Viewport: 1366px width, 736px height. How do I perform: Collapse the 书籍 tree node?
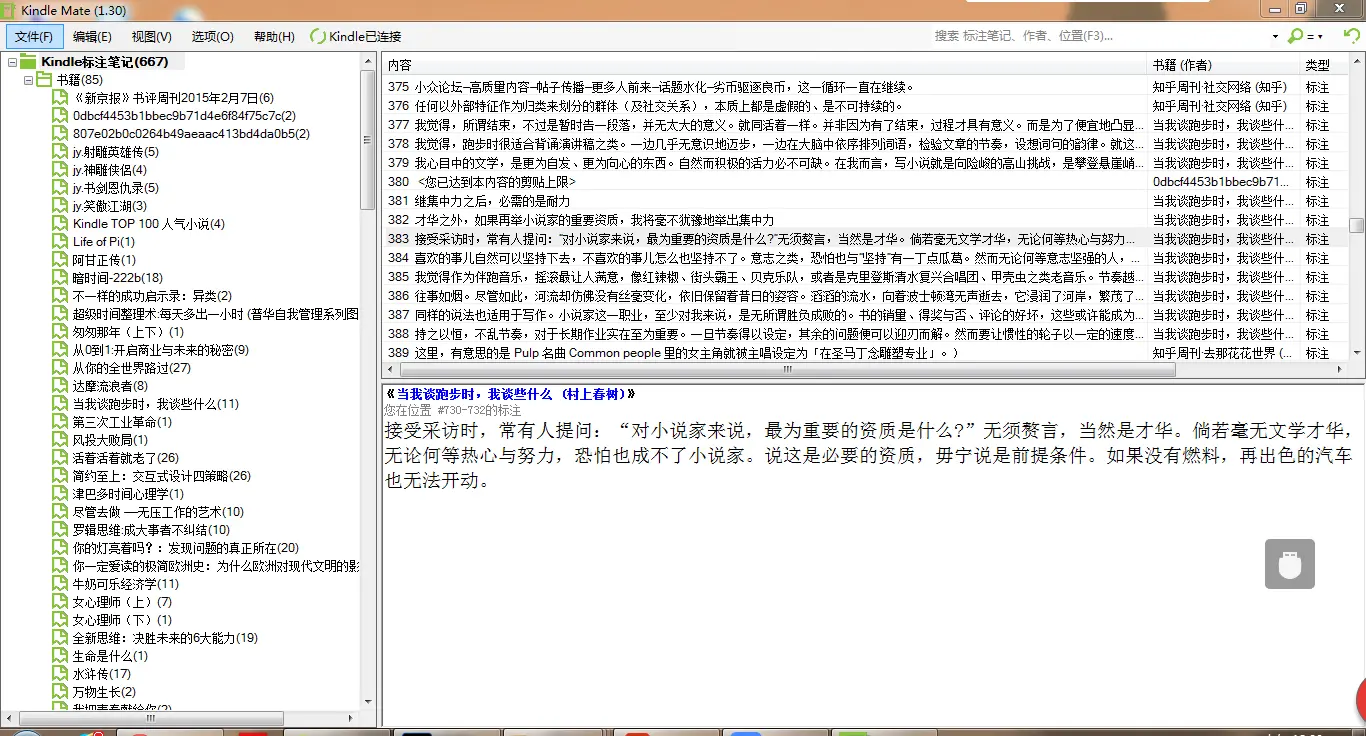point(28,80)
